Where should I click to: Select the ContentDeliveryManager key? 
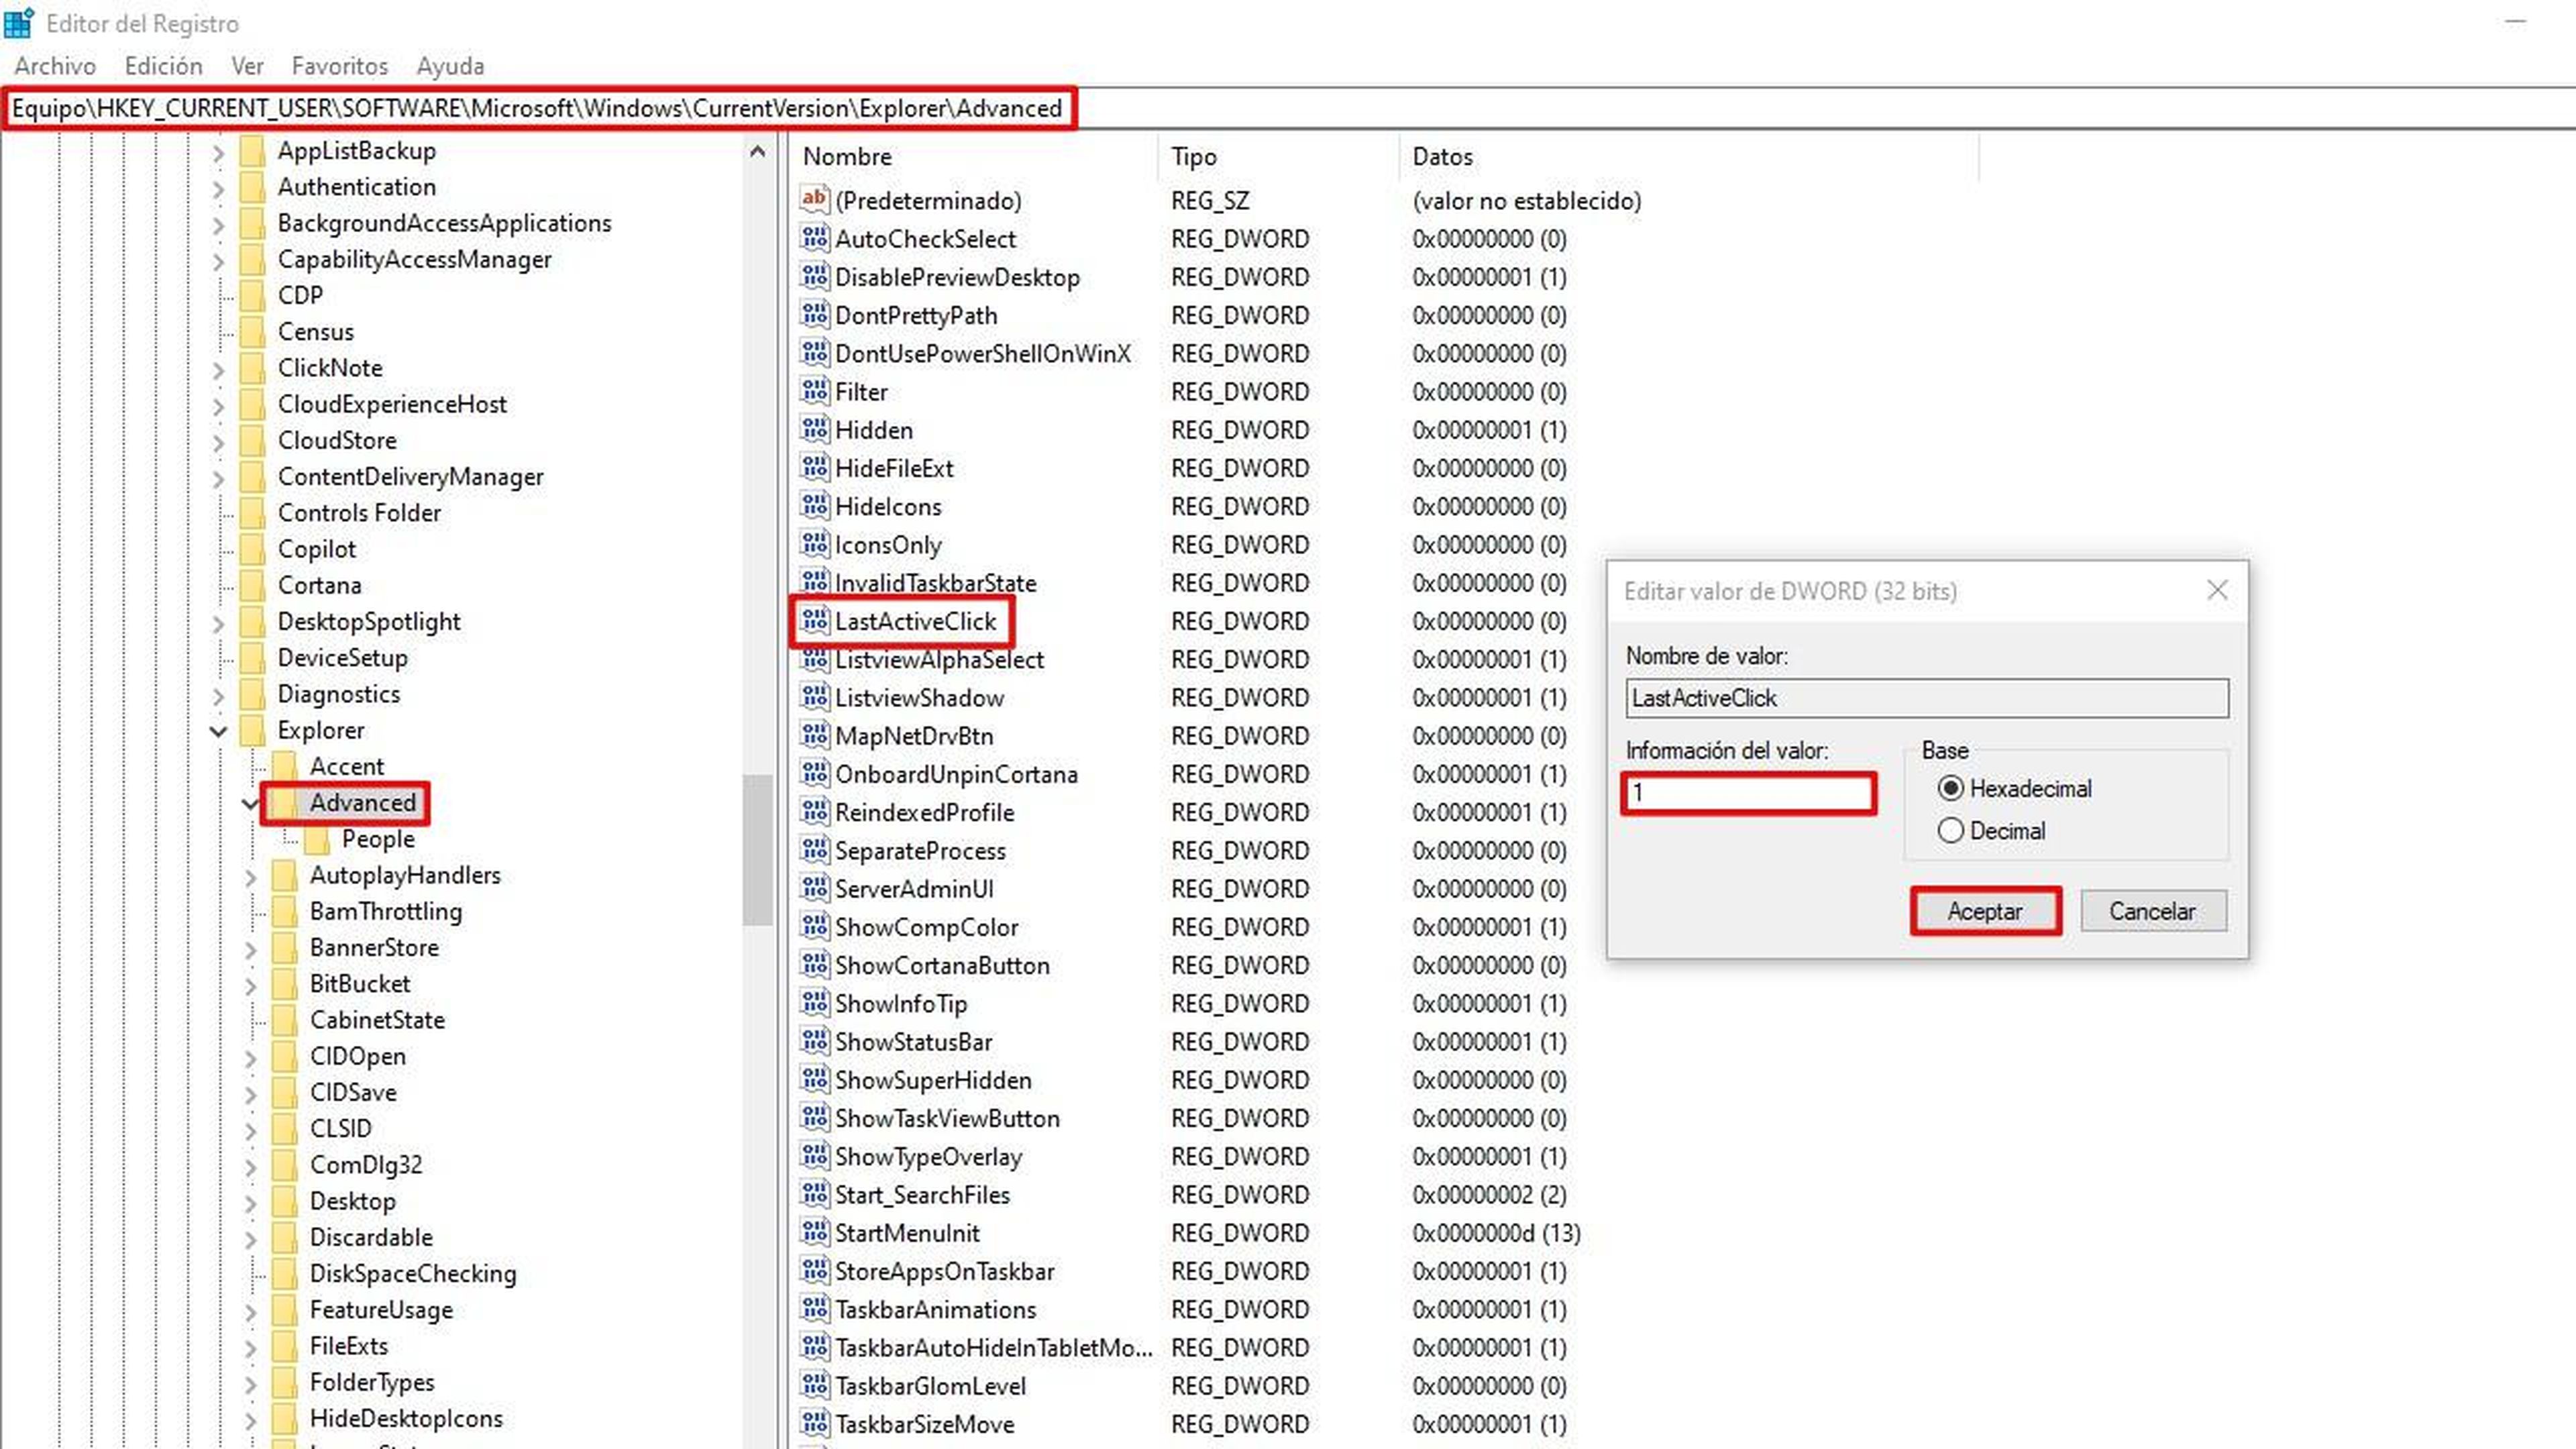(410, 477)
